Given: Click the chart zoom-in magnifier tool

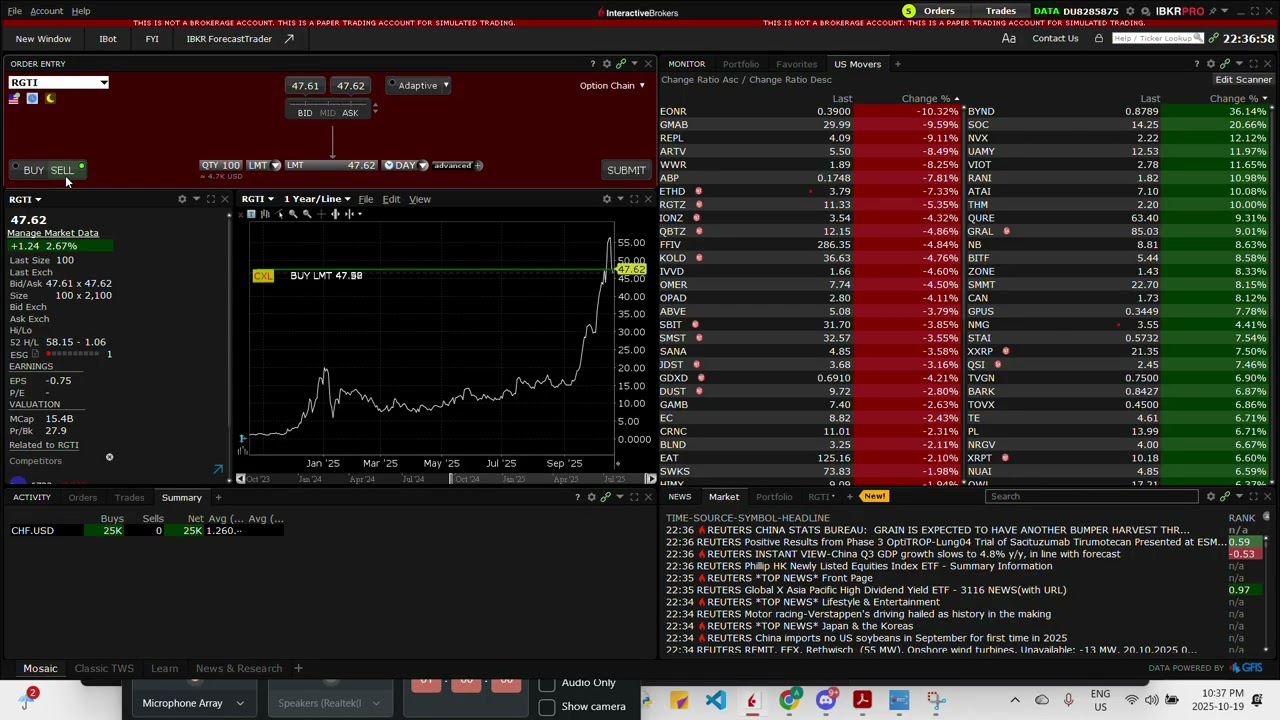Looking at the screenshot, I should click(293, 214).
